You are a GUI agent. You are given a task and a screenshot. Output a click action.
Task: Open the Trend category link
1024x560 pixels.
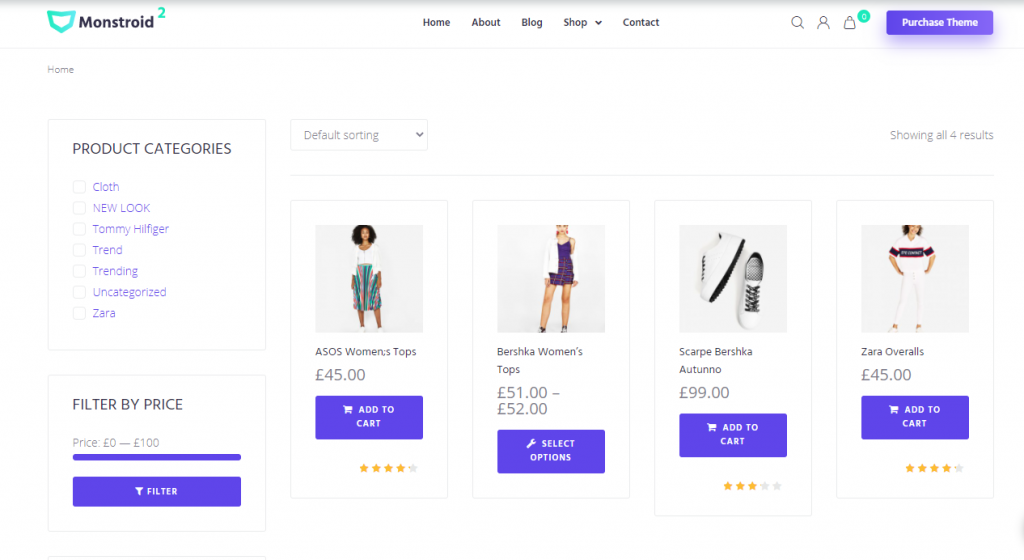[107, 250]
